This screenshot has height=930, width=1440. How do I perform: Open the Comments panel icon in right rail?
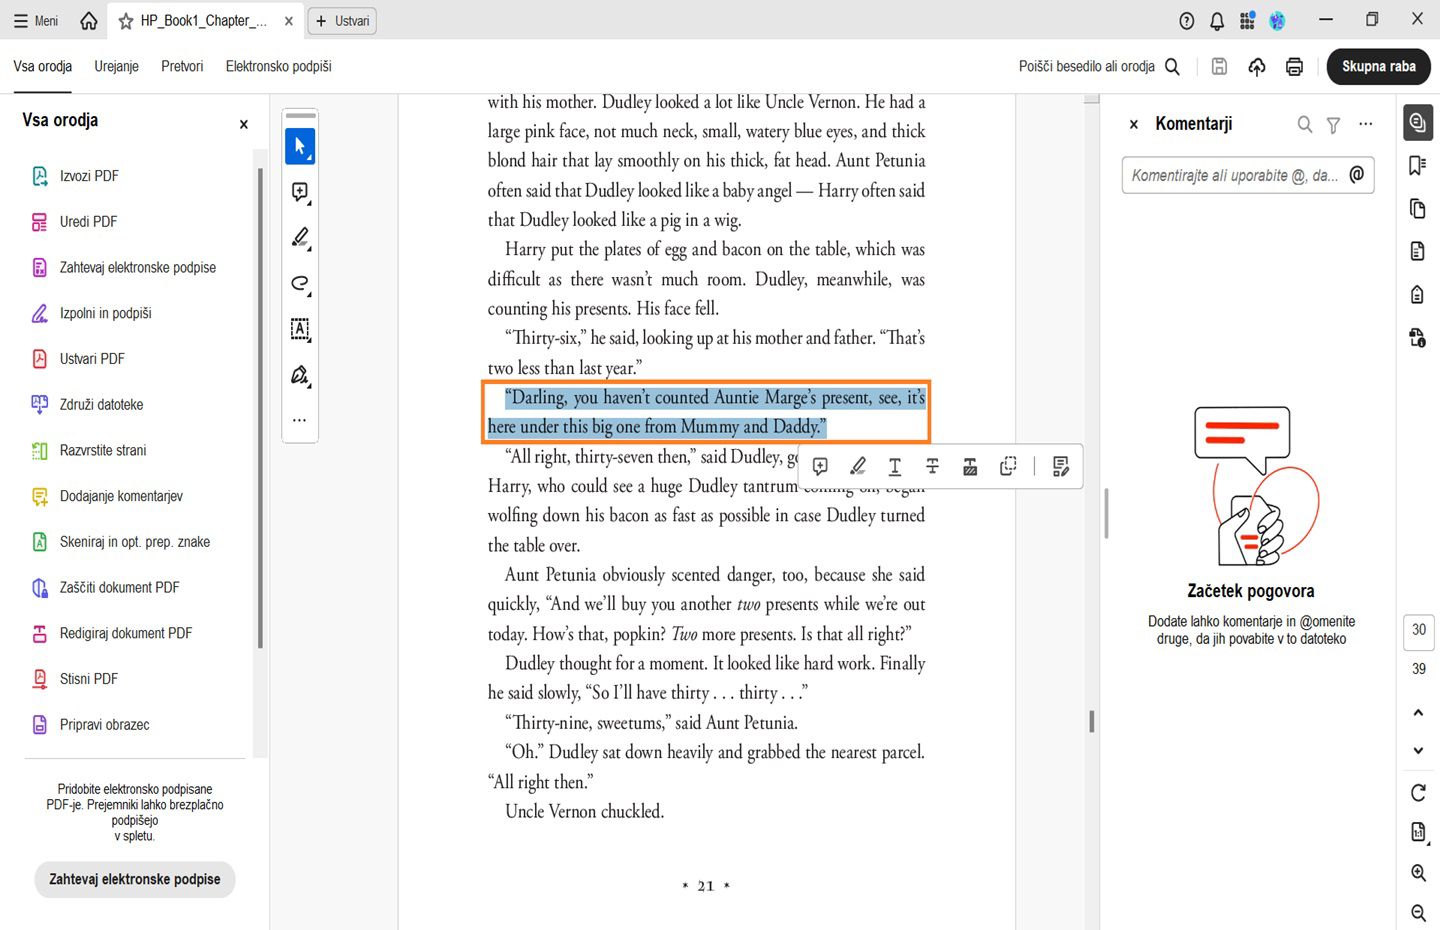[x=1417, y=122]
